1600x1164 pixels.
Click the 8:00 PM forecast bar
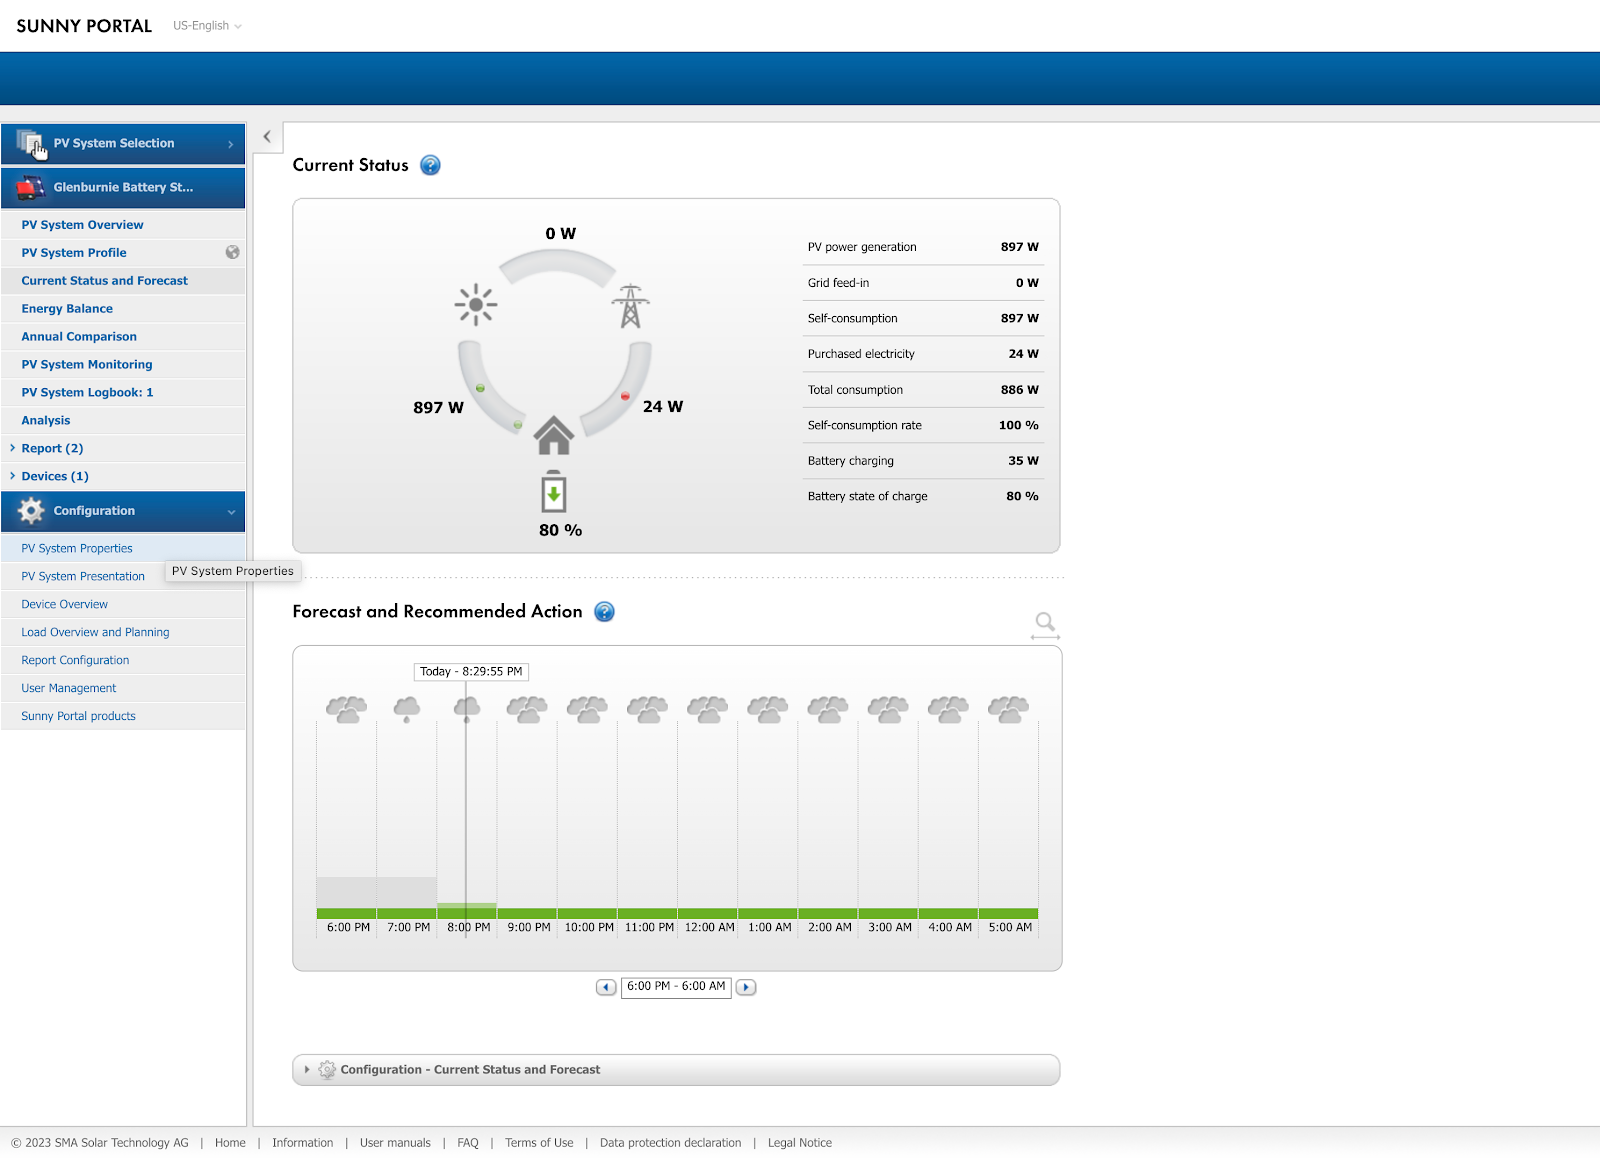coord(467,911)
